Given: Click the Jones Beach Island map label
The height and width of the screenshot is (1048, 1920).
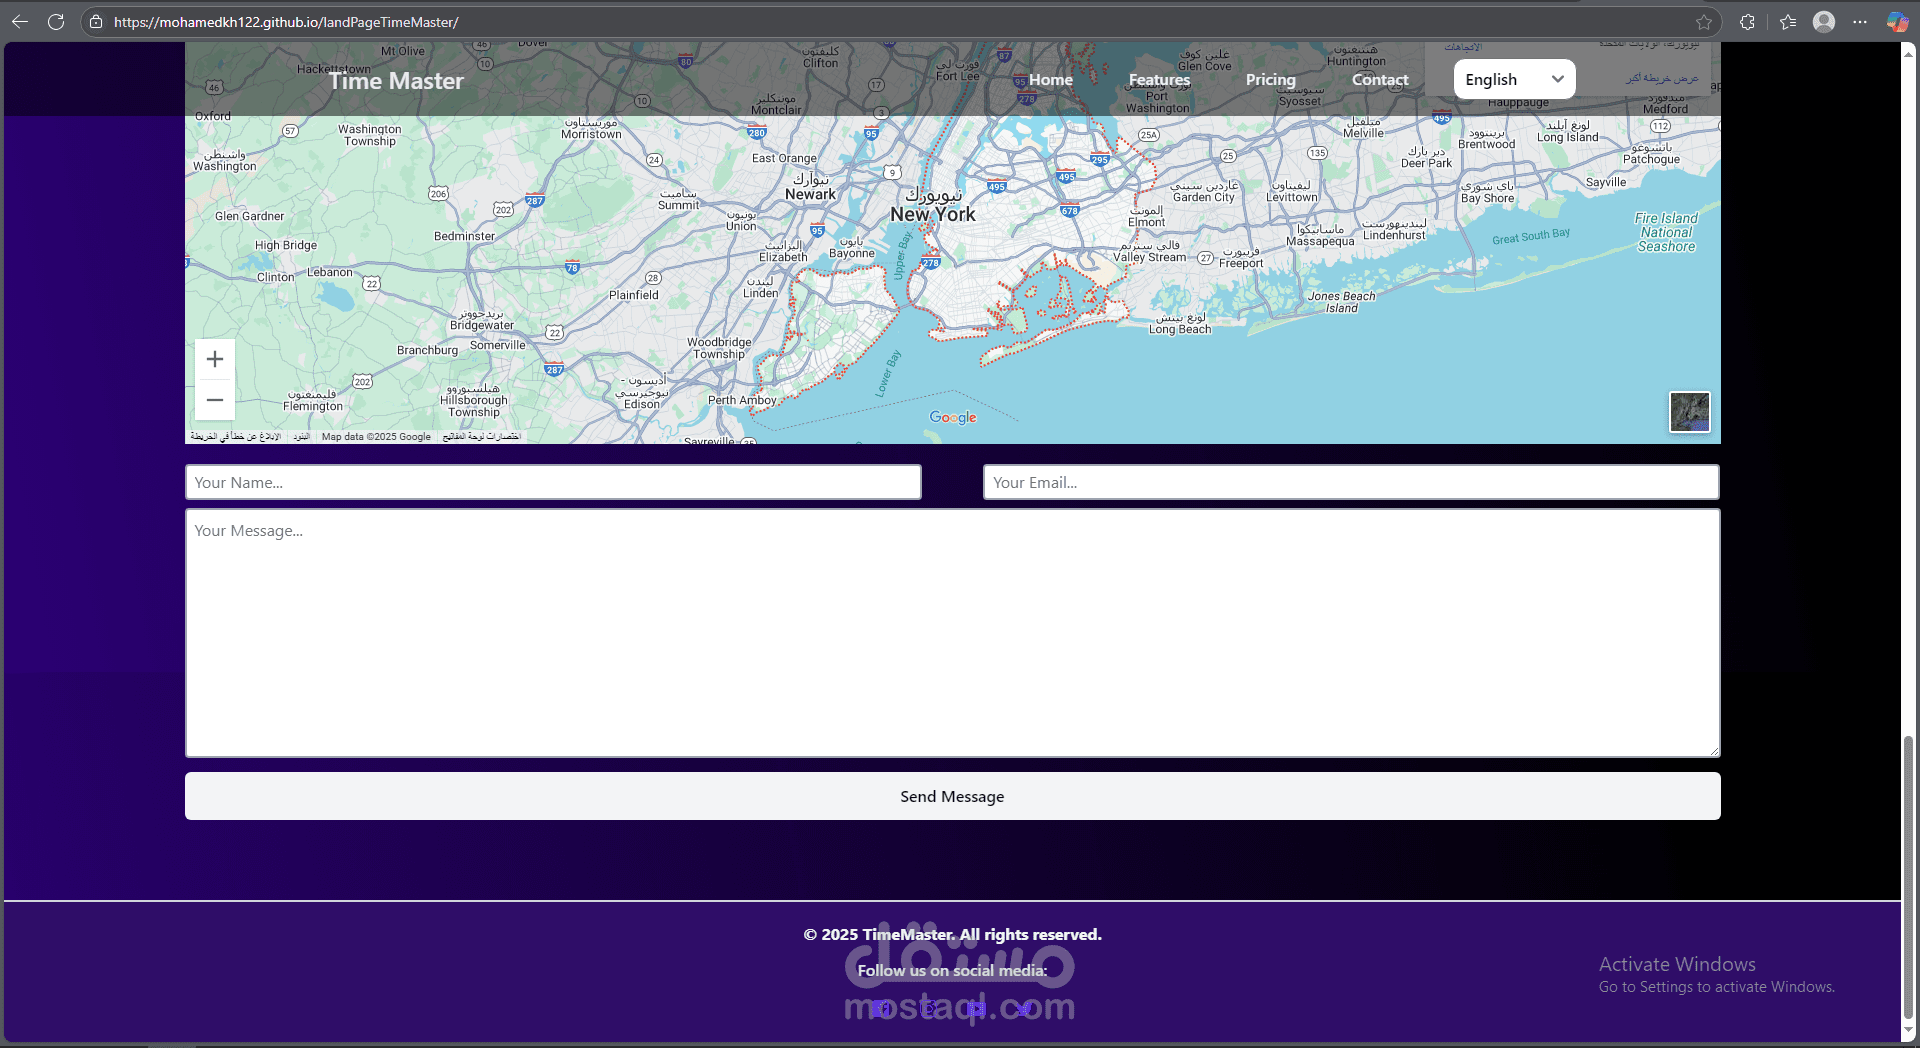Looking at the screenshot, I should coord(1342,302).
